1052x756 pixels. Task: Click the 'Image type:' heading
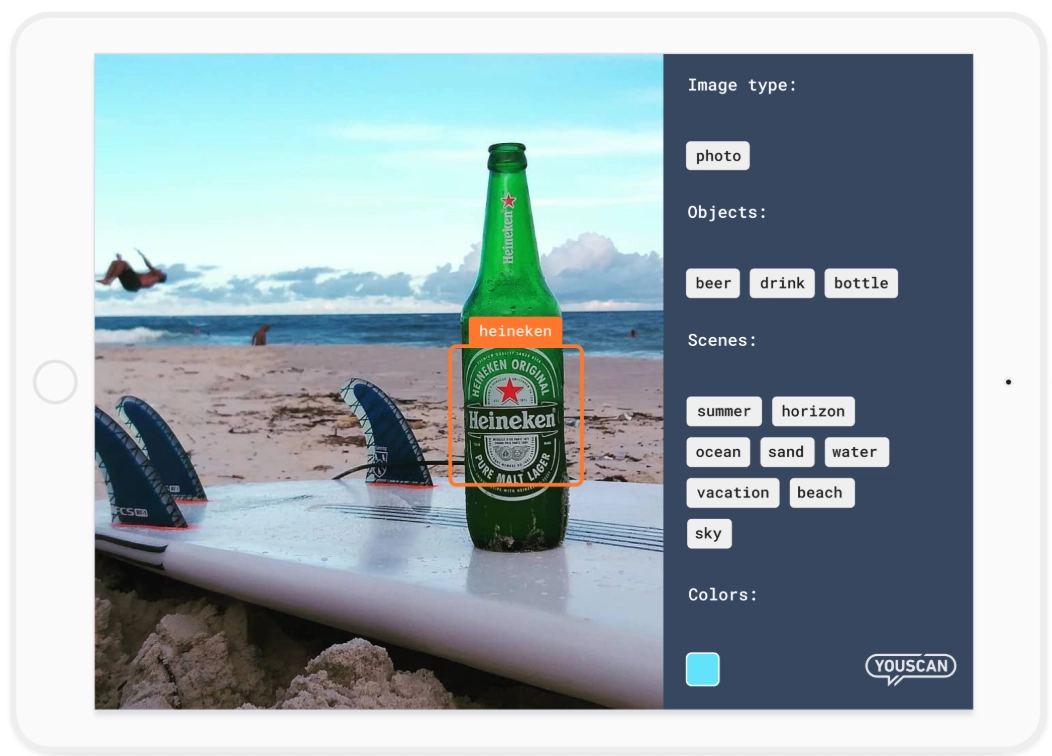(x=742, y=85)
